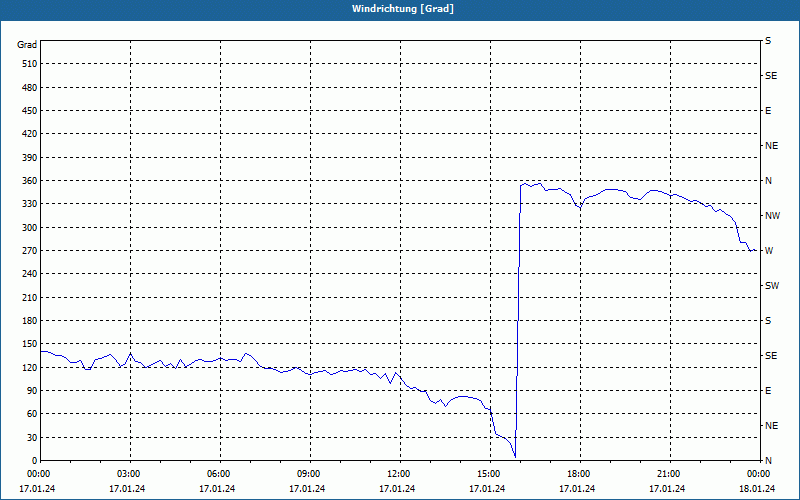Select the 240 degree axis label
Image resolution: width=800 pixels, height=500 pixels.
point(30,274)
